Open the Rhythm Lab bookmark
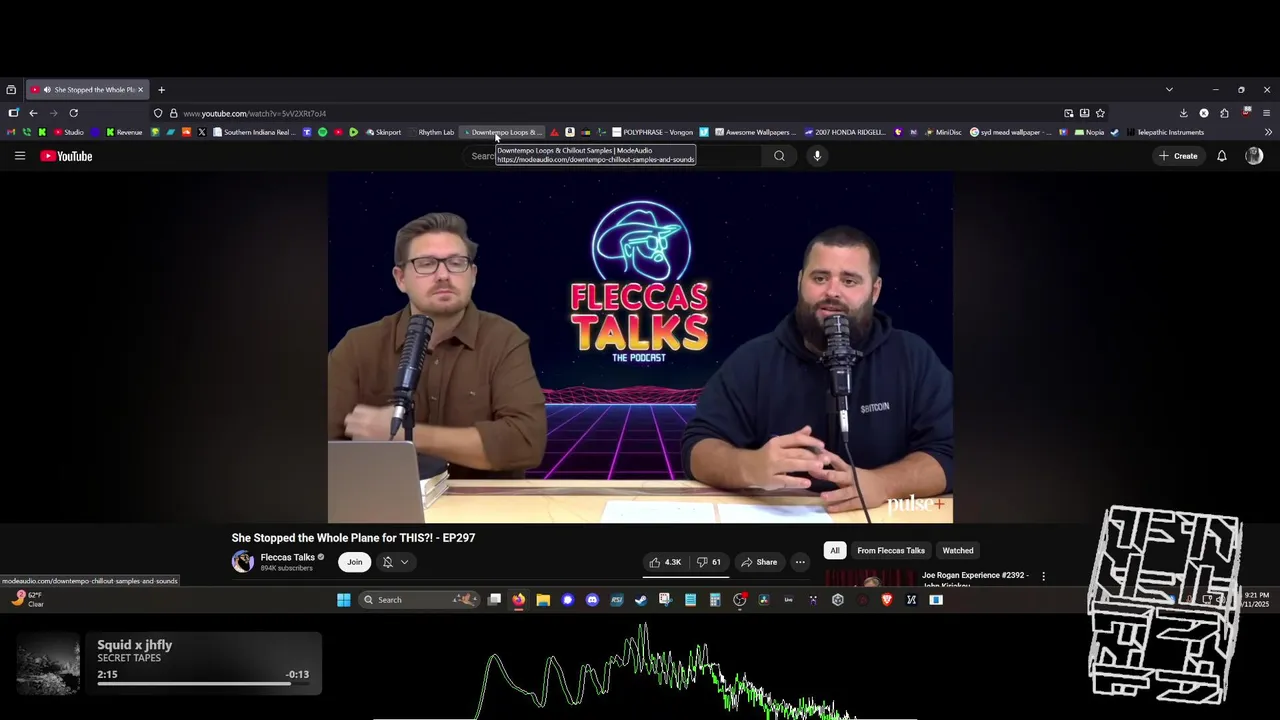The width and height of the screenshot is (1280, 720). tap(431, 132)
